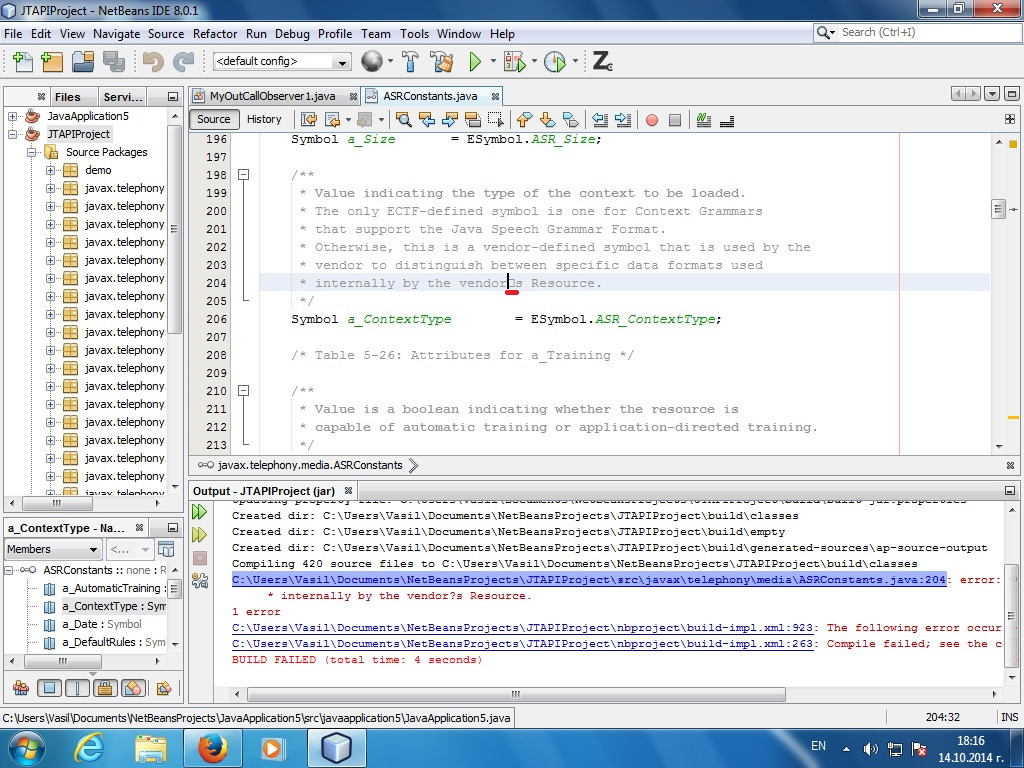Open build-impl.xml:263 link in output

tap(522, 644)
